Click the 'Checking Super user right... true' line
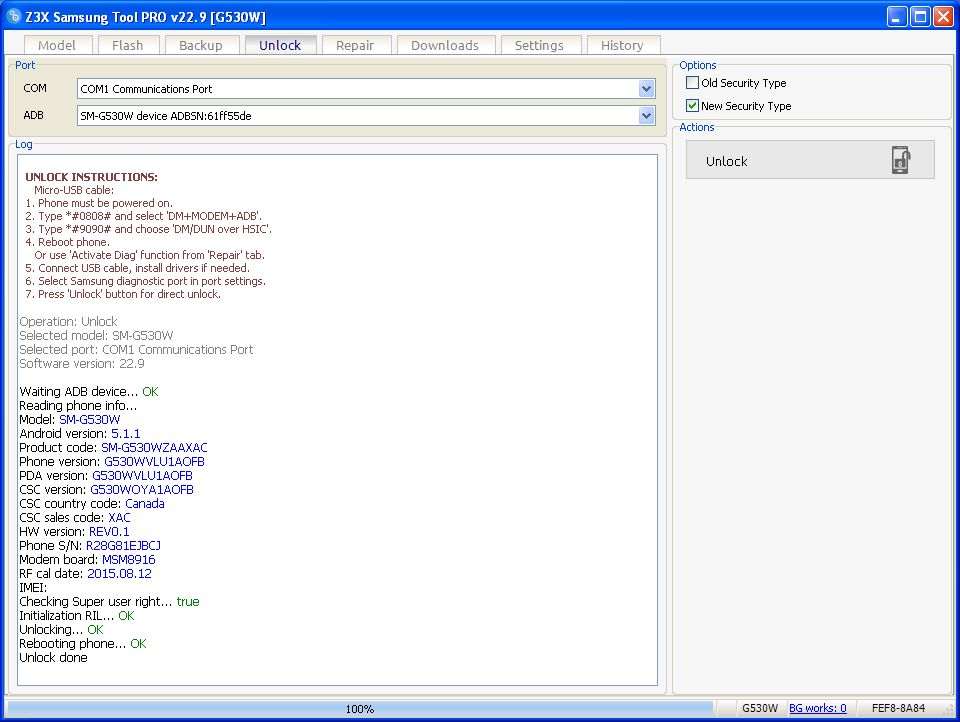Viewport: 960px width, 722px height. tap(109, 602)
